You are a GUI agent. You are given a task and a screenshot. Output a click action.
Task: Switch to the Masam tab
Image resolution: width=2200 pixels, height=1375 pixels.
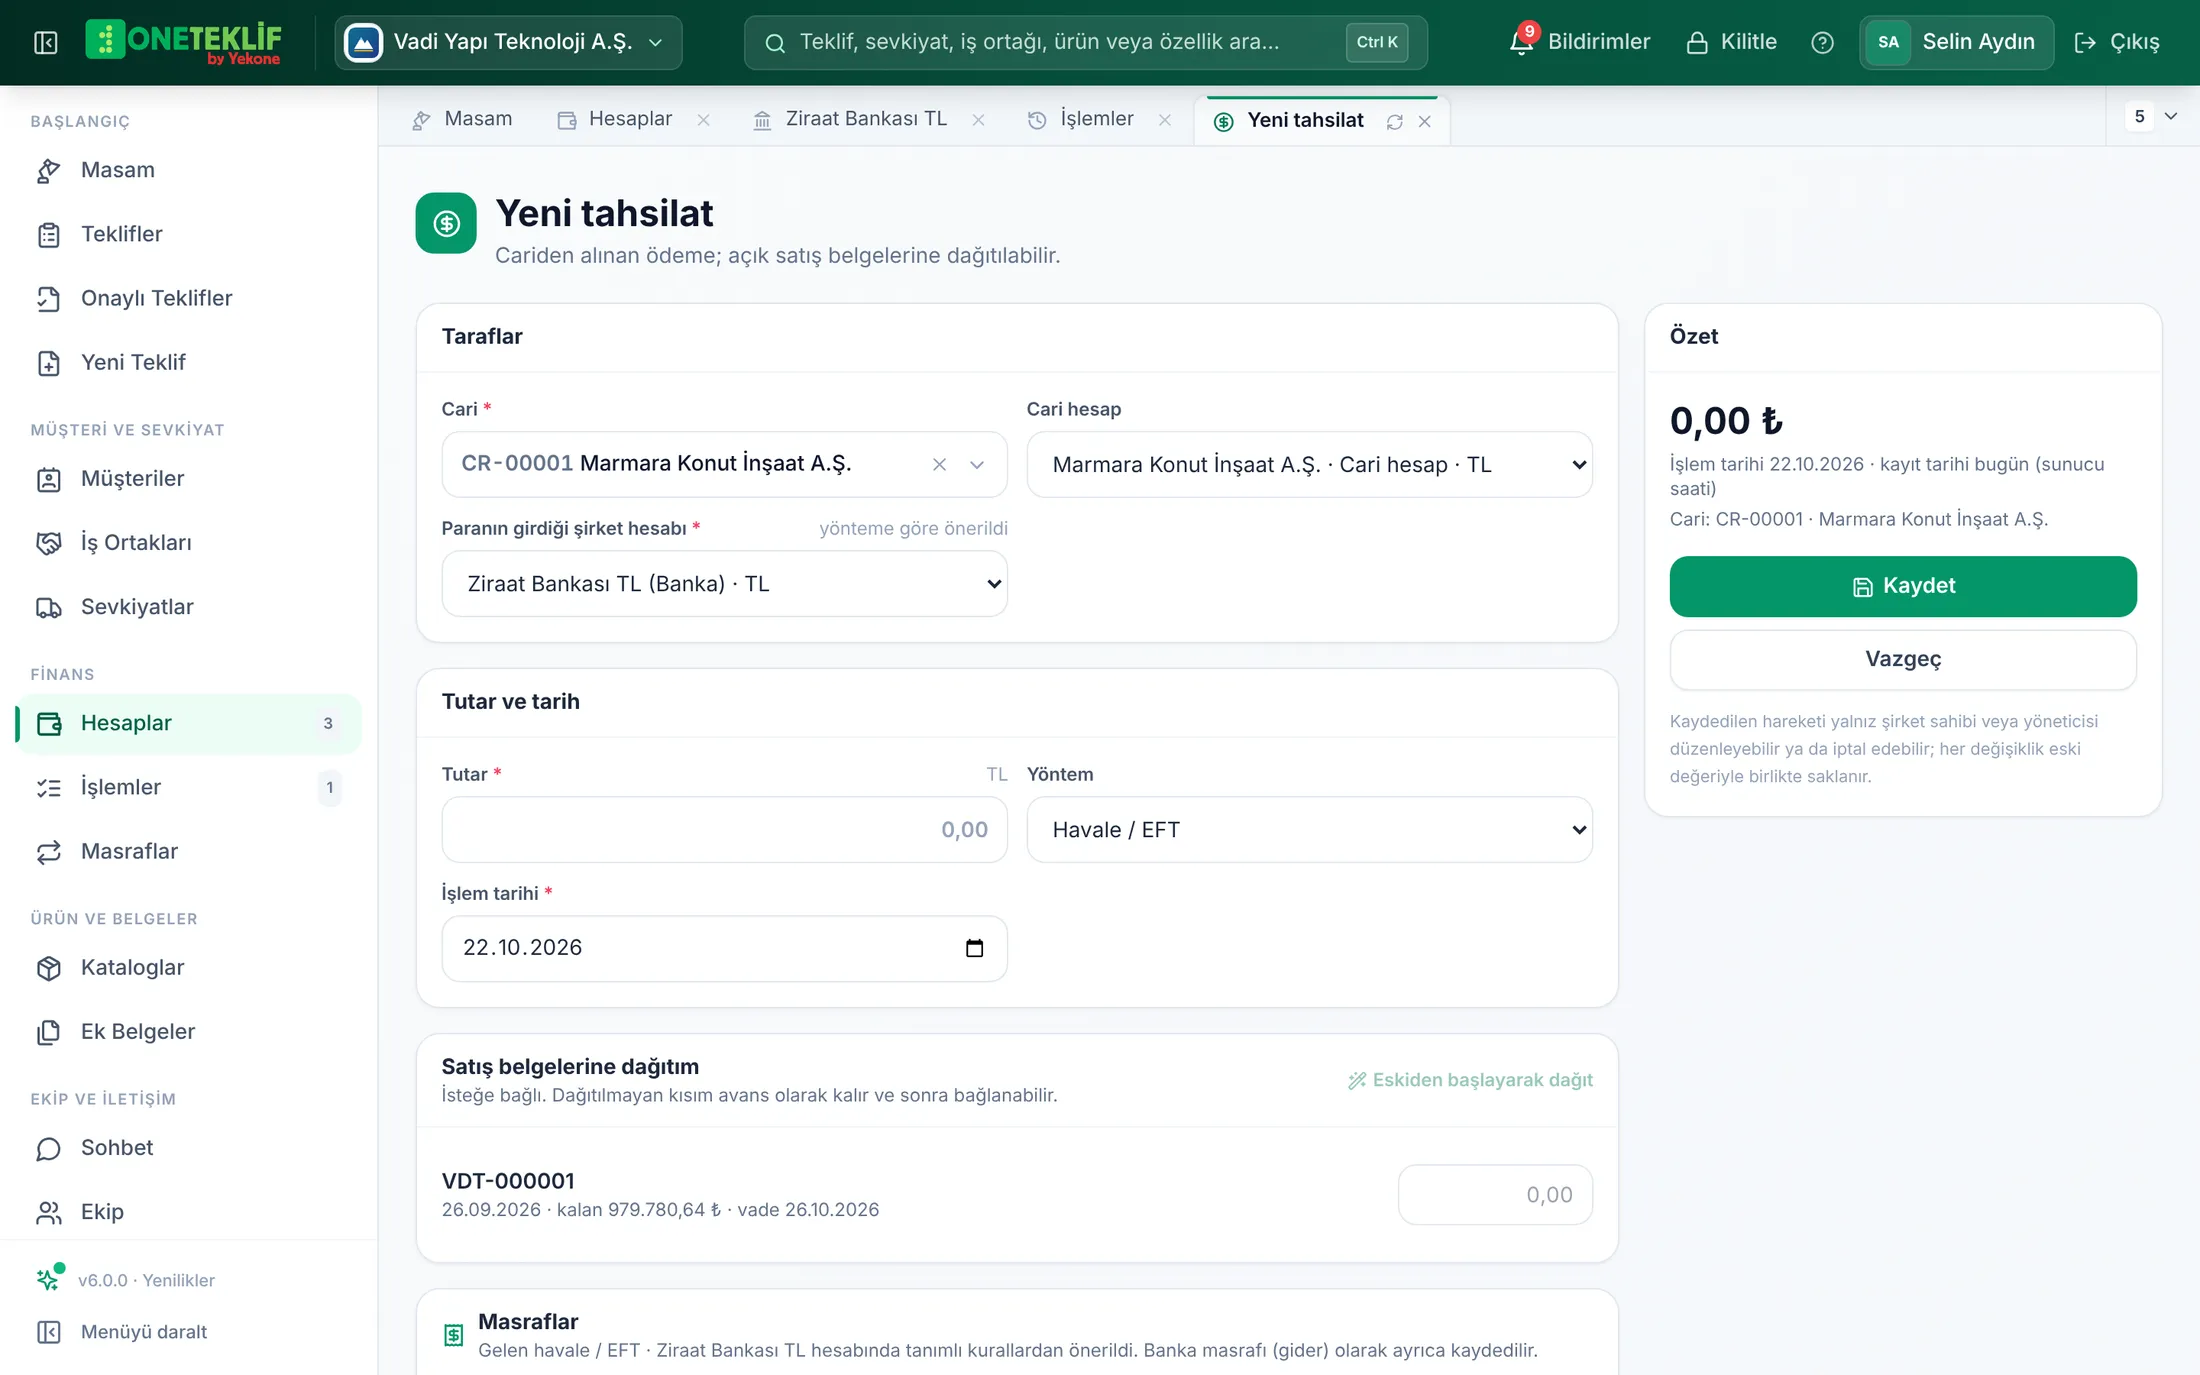[462, 119]
